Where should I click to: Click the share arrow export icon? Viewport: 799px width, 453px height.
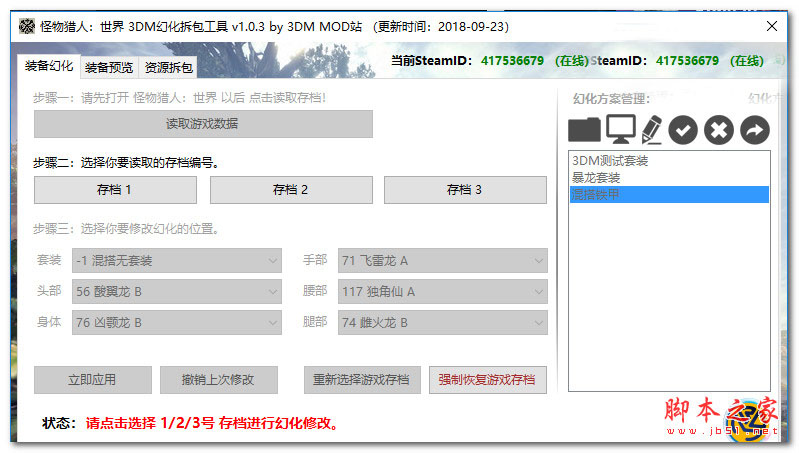pos(755,130)
